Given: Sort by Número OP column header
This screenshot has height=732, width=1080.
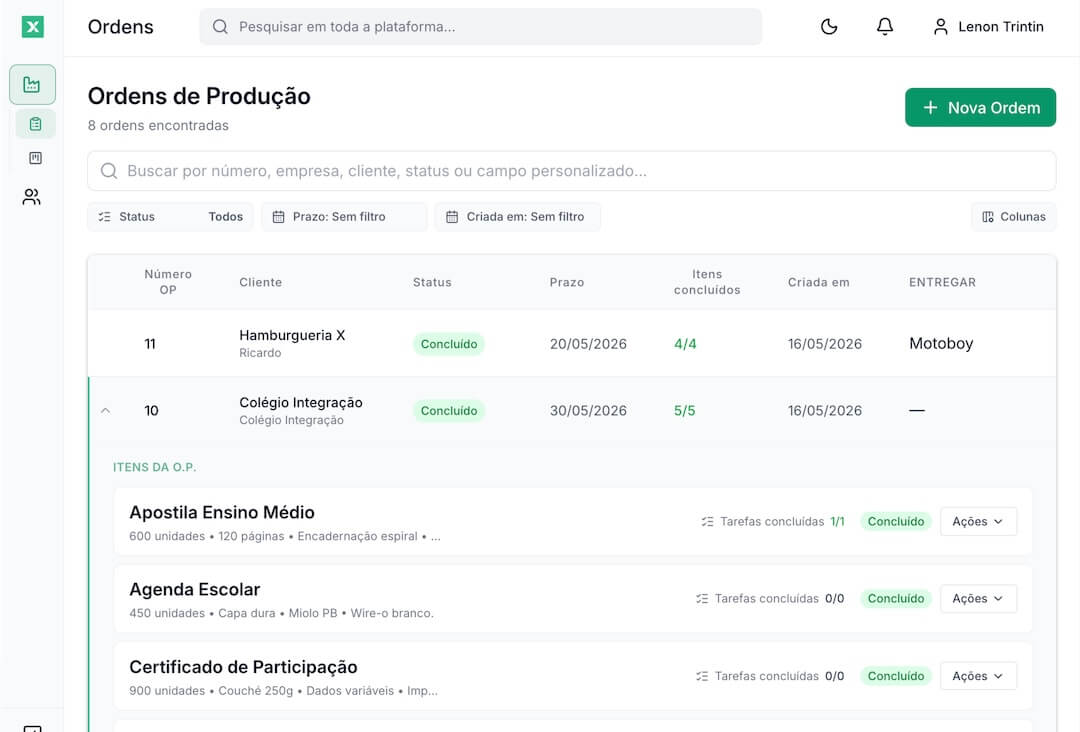Looking at the screenshot, I should (x=168, y=282).
